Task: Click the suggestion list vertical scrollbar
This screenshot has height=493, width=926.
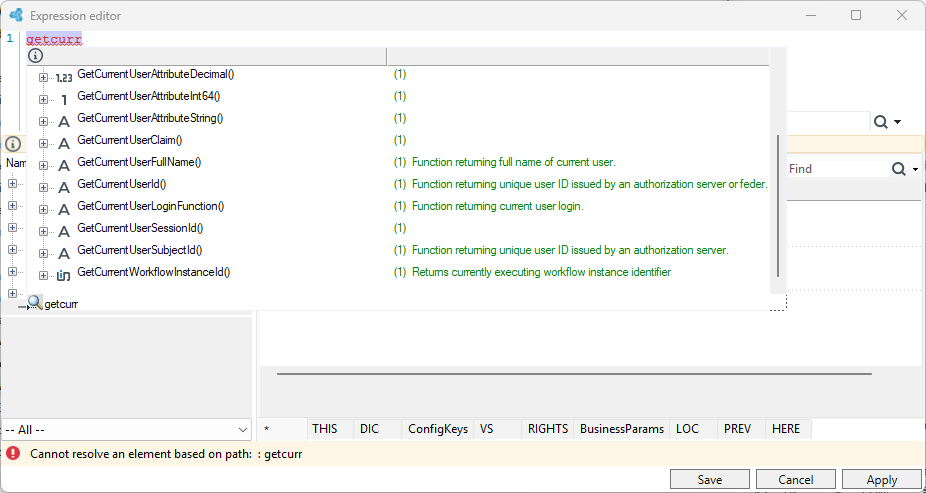Action: tap(778, 205)
